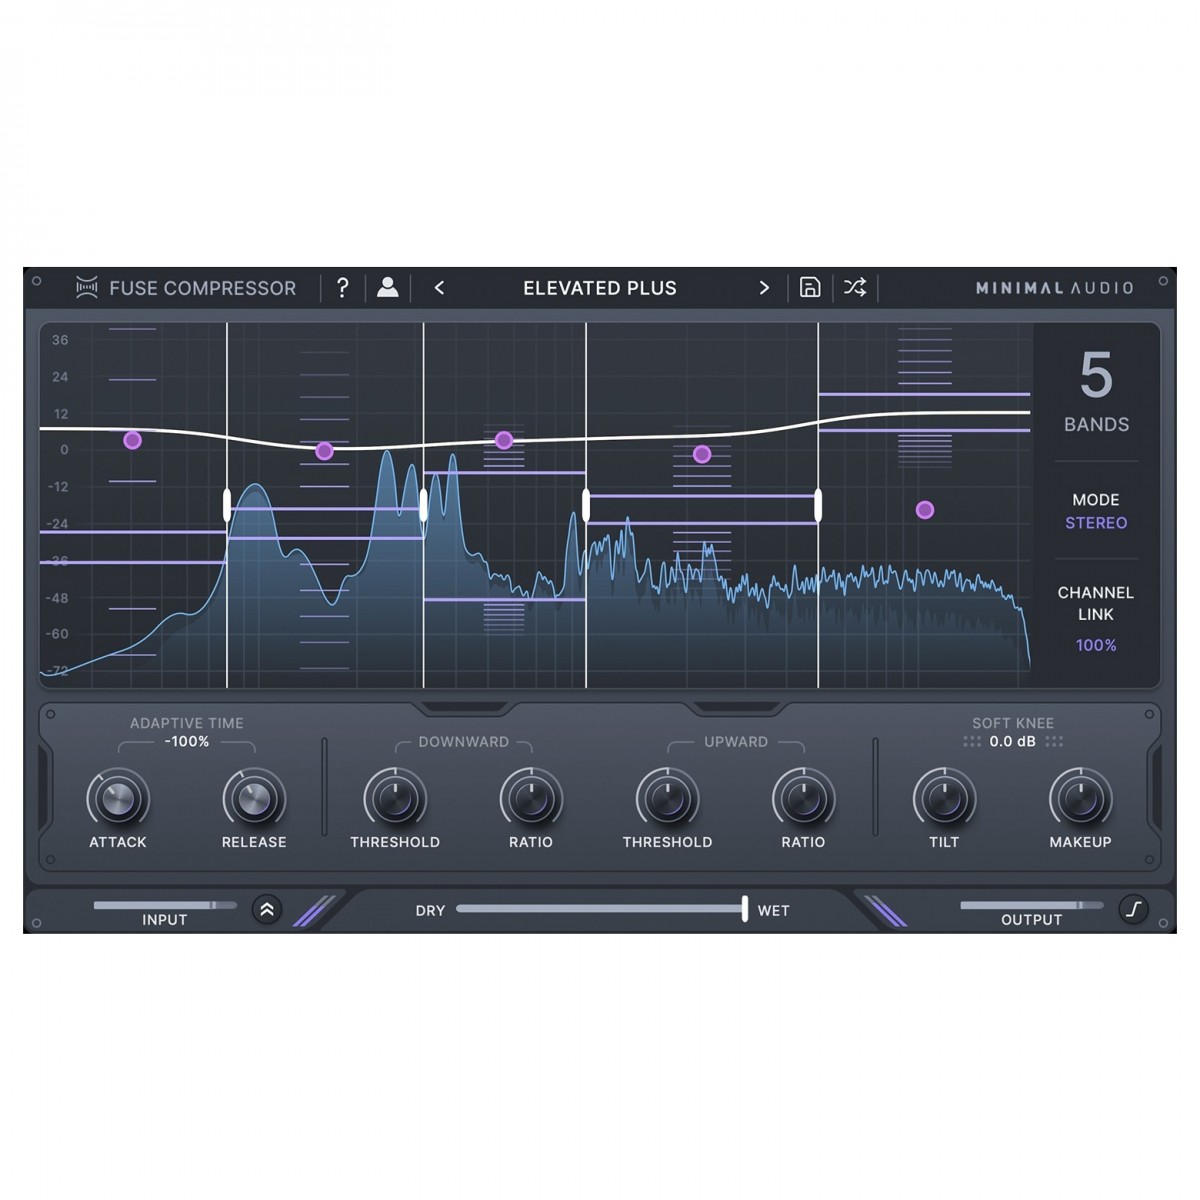Open the Elevated Plus preset menu
This screenshot has width=1200, height=1200.
600,288
